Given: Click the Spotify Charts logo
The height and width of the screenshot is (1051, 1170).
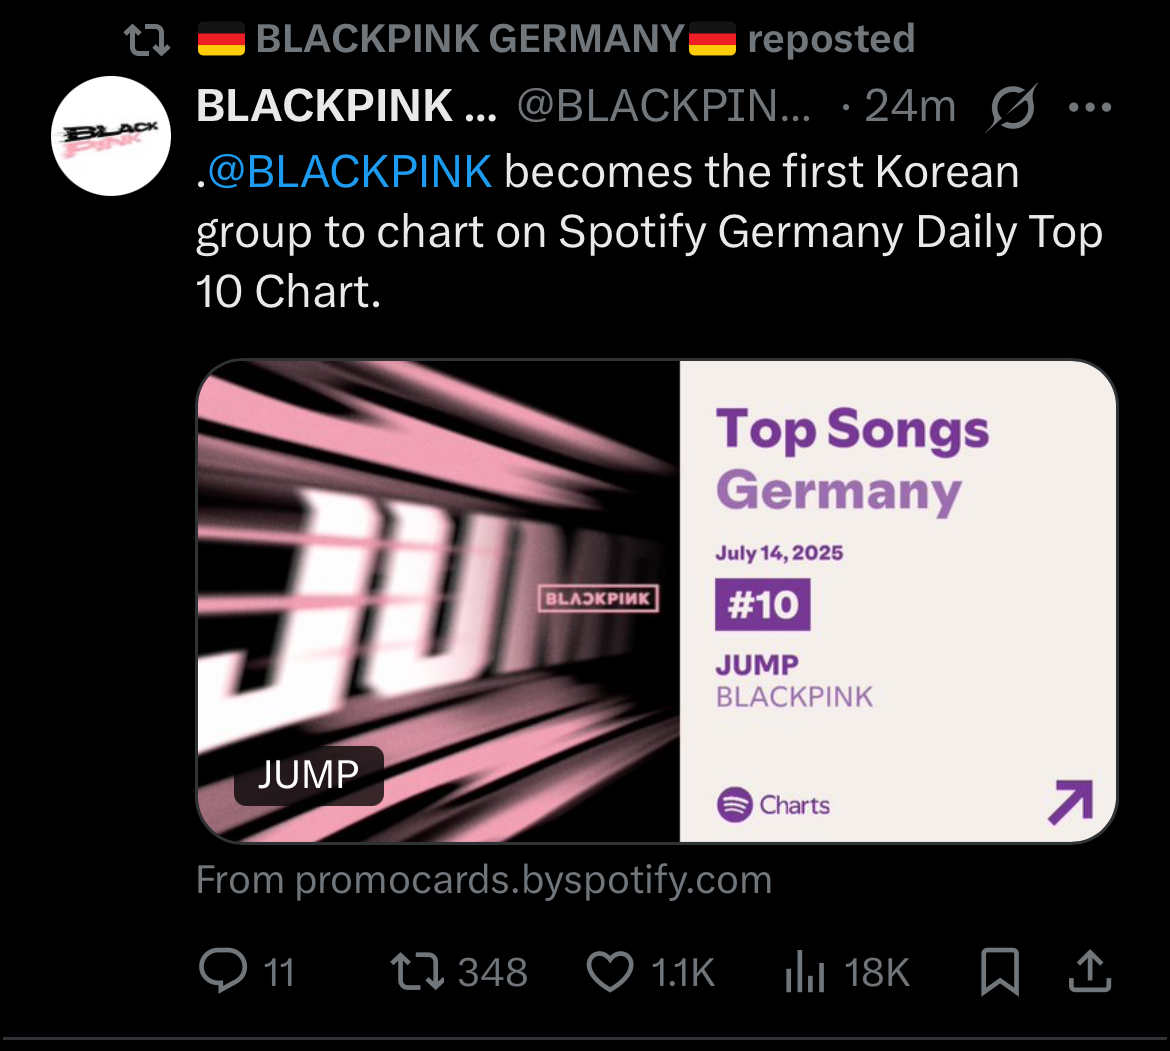Looking at the screenshot, I should pyautogui.click(x=774, y=805).
